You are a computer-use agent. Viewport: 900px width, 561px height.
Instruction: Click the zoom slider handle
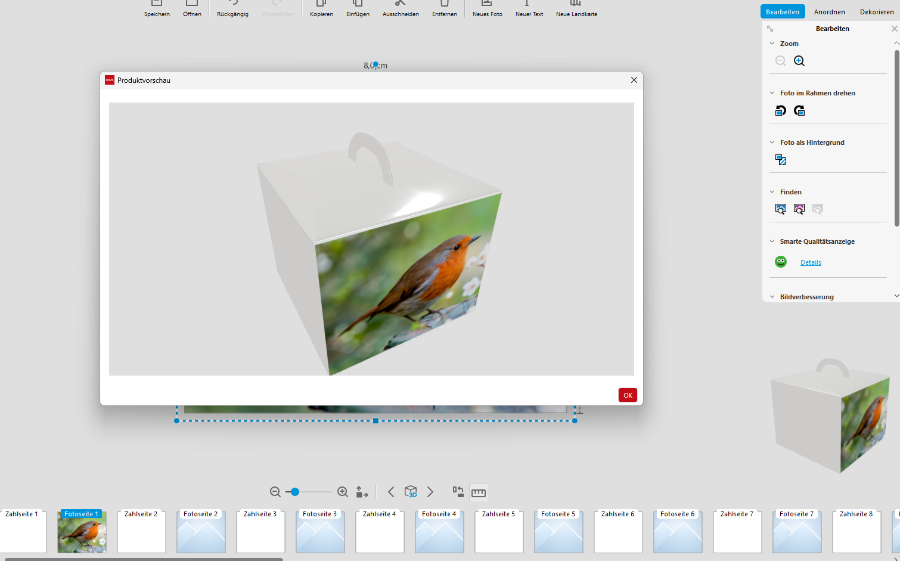pyautogui.click(x=294, y=492)
